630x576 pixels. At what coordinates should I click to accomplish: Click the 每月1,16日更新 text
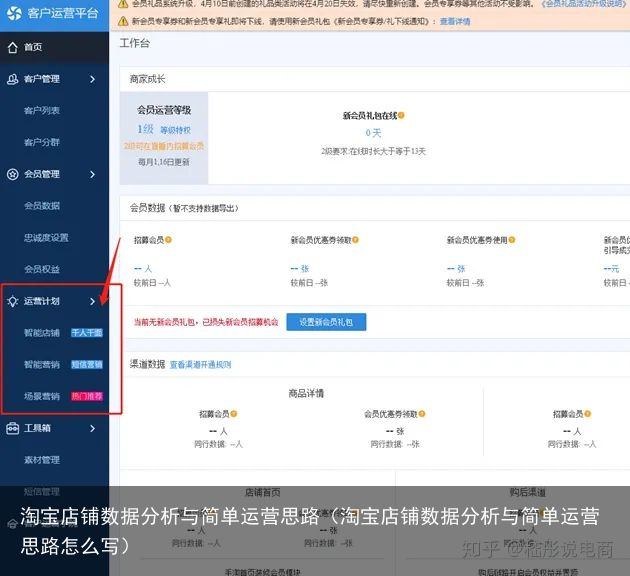pyautogui.click(x=164, y=162)
